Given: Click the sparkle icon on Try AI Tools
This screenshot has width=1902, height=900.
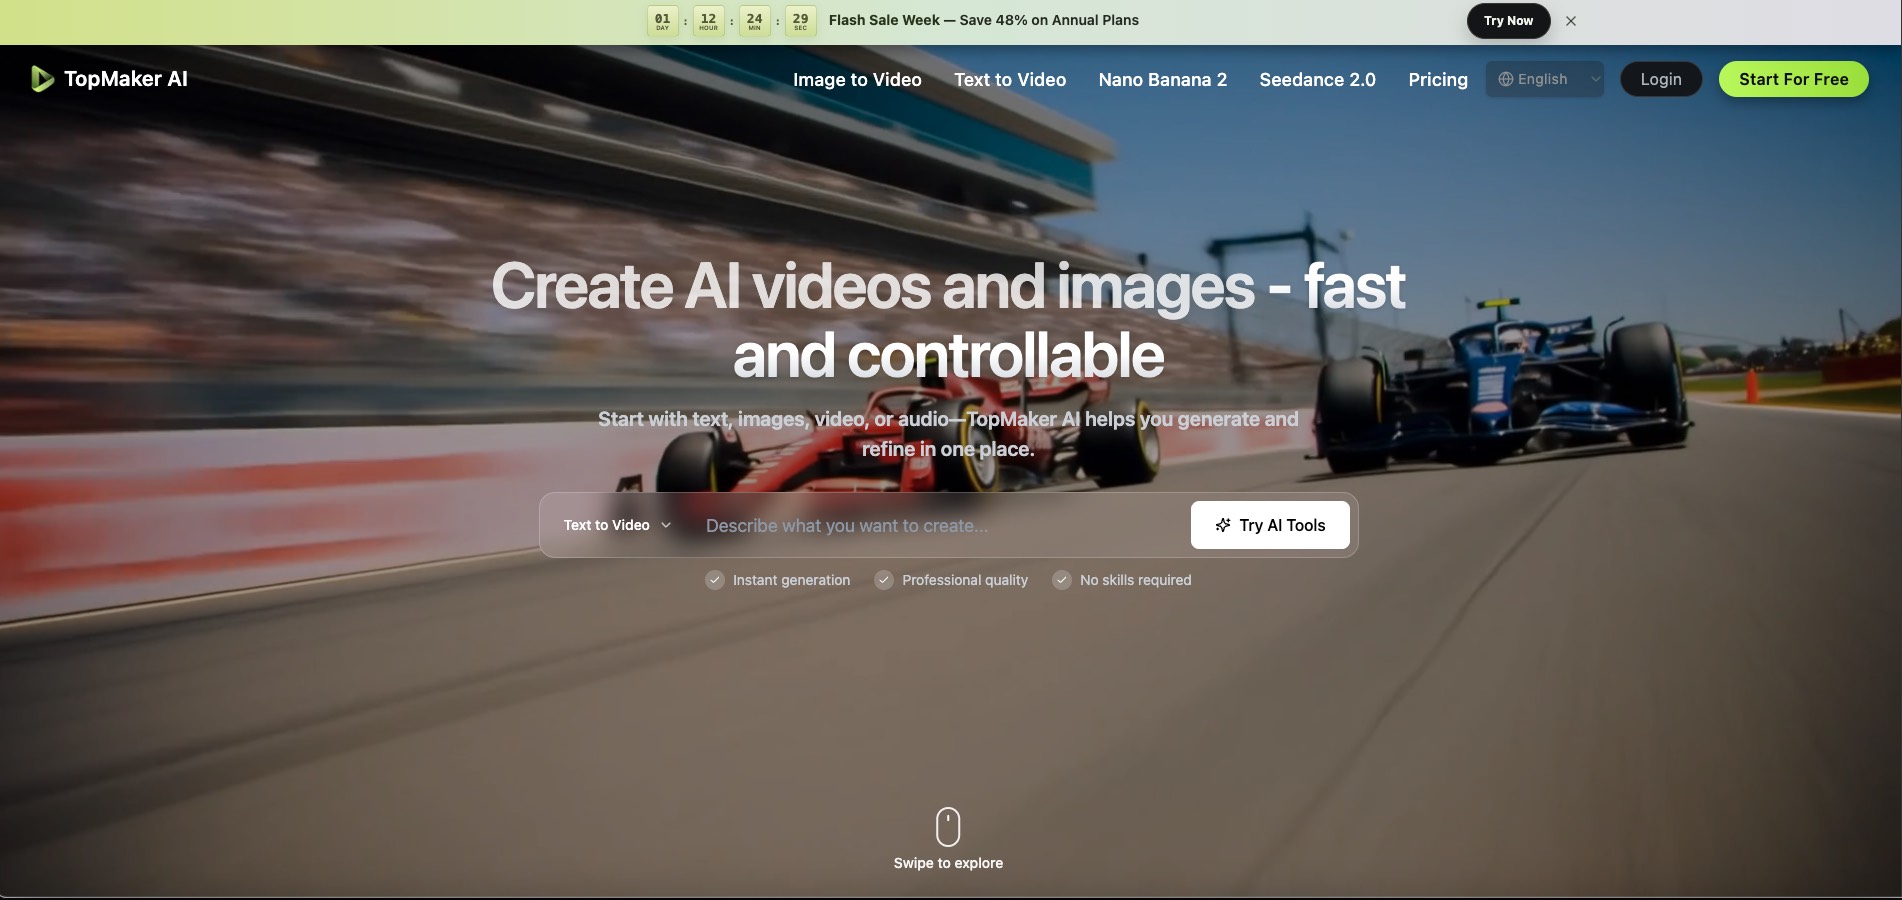Looking at the screenshot, I should coord(1224,525).
